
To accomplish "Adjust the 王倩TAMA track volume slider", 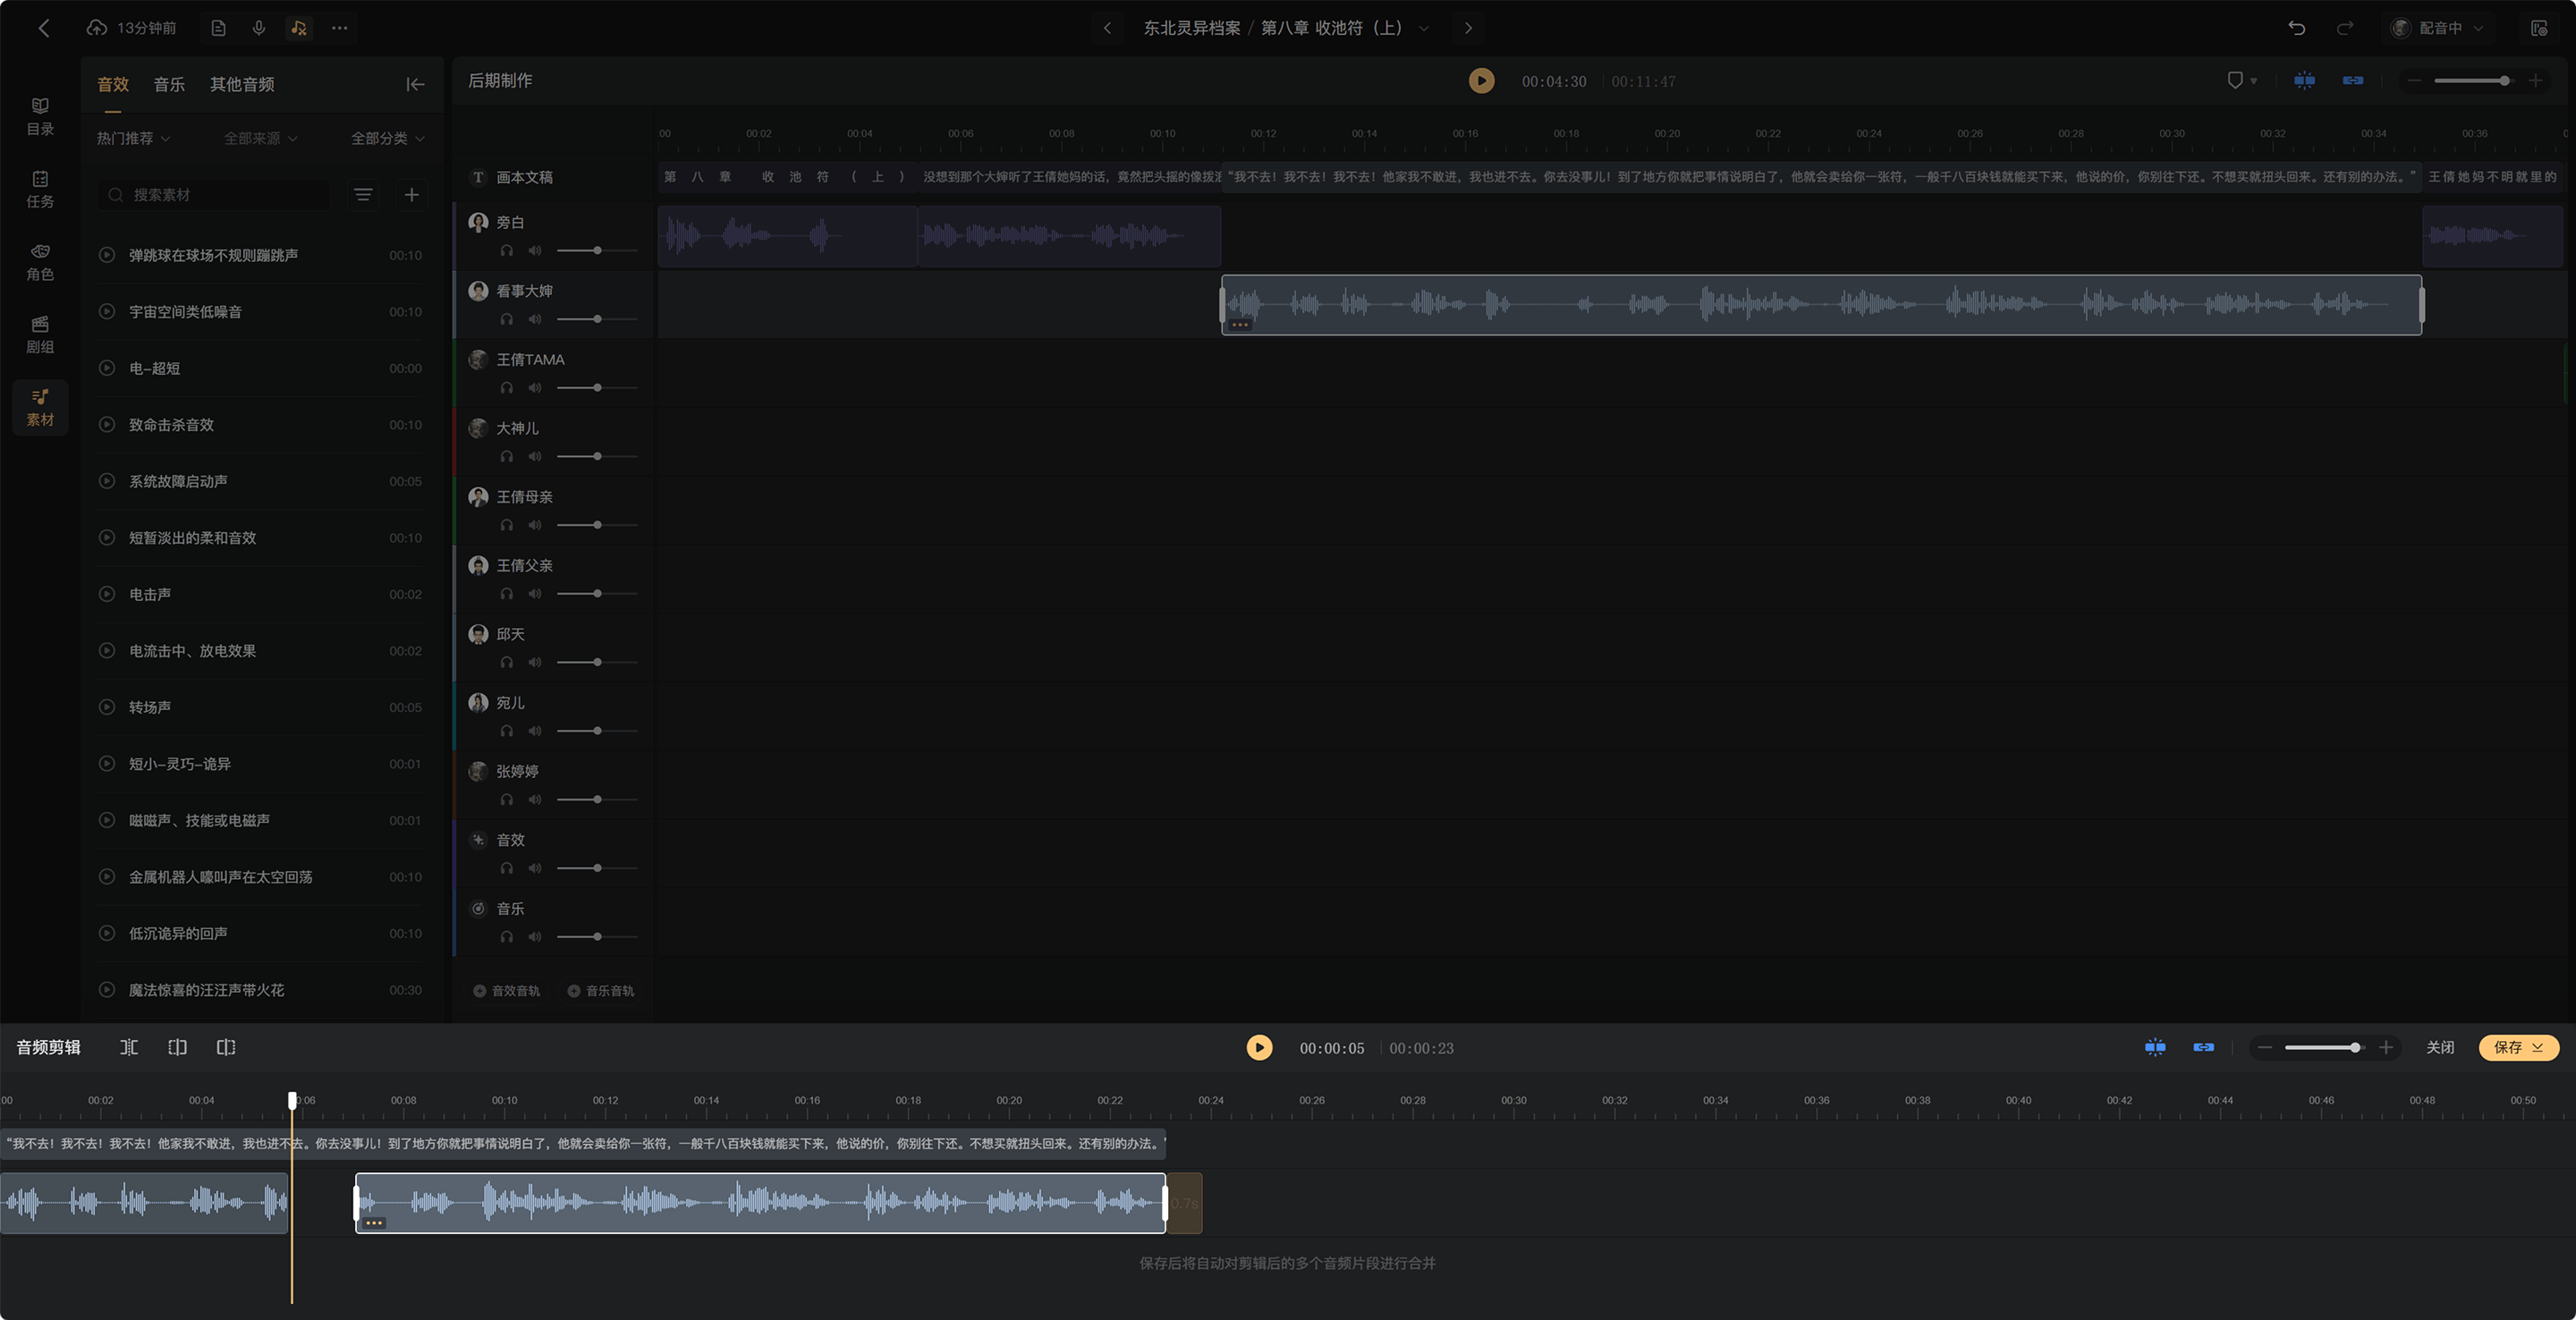I will pos(597,388).
